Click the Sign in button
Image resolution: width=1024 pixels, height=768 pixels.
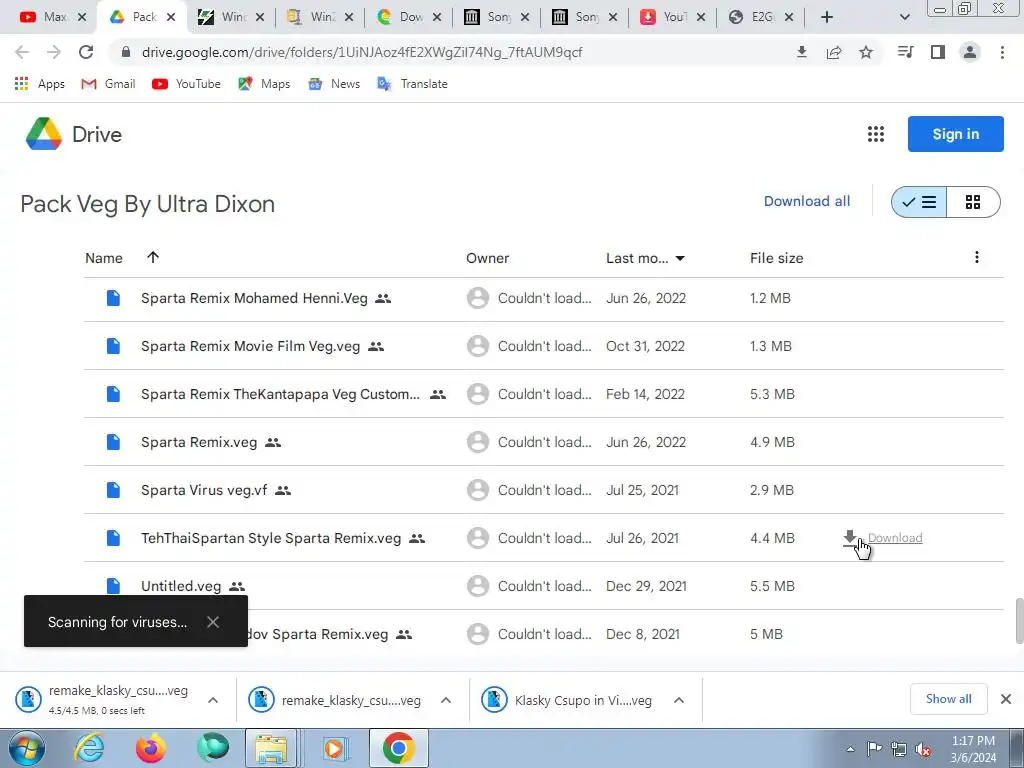pos(955,134)
